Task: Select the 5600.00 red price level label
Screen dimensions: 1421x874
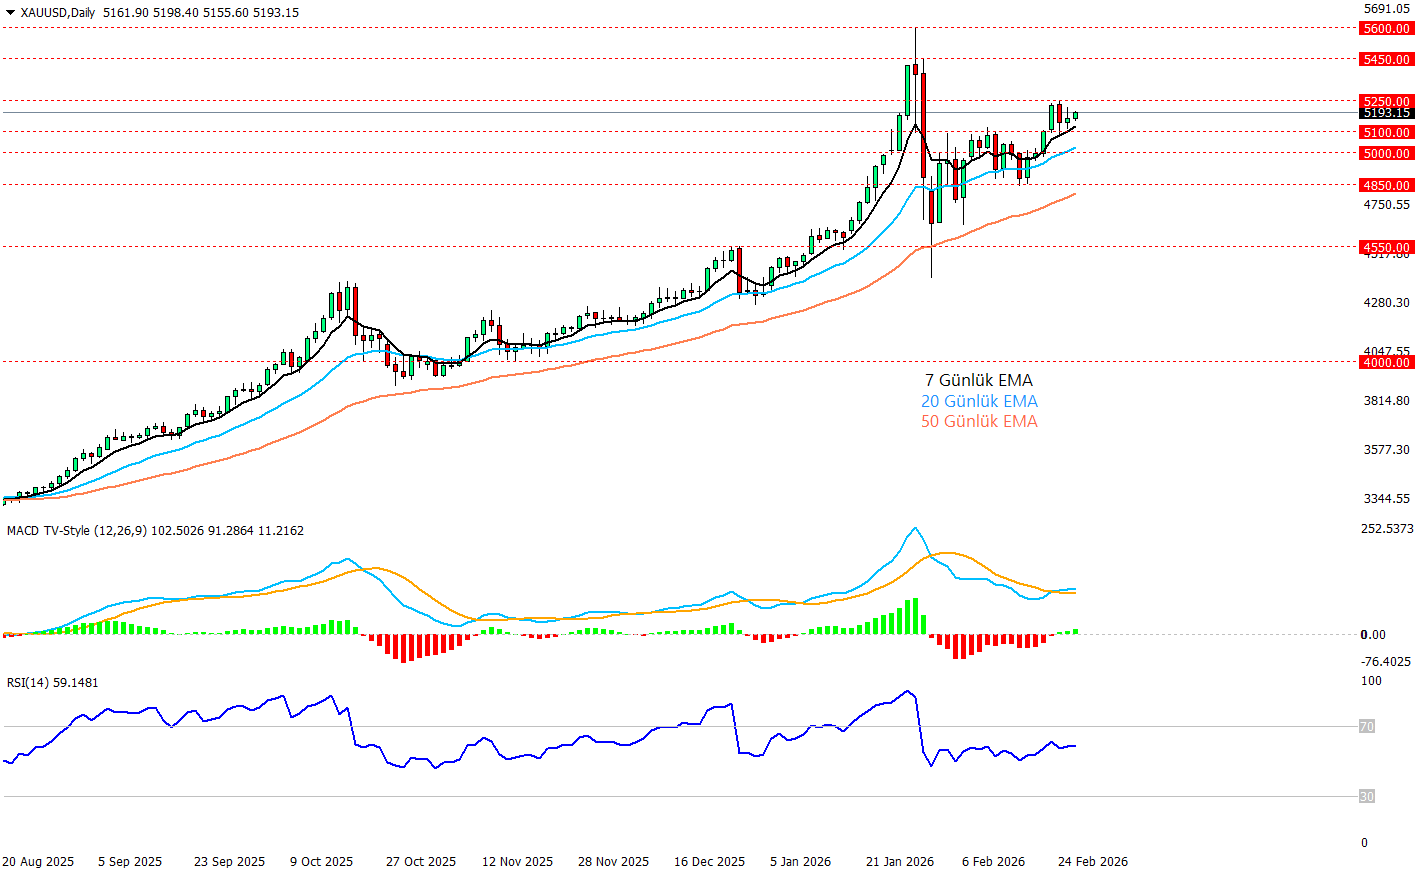Action: [x=1386, y=29]
